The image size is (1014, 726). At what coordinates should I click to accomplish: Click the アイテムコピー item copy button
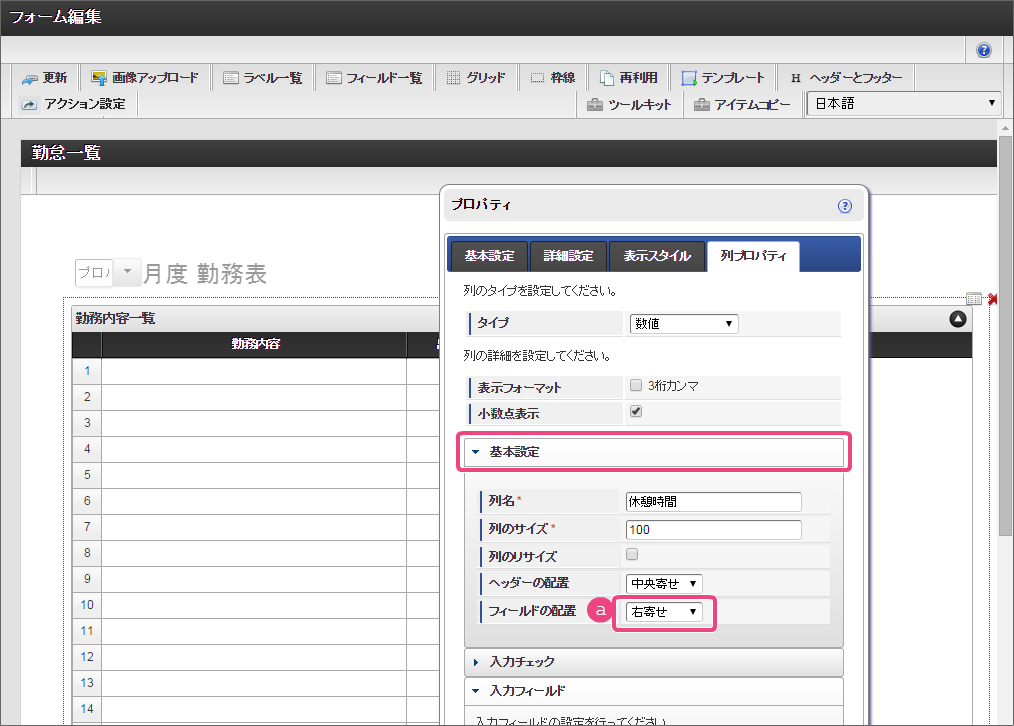pyautogui.click(x=743, y=104)
